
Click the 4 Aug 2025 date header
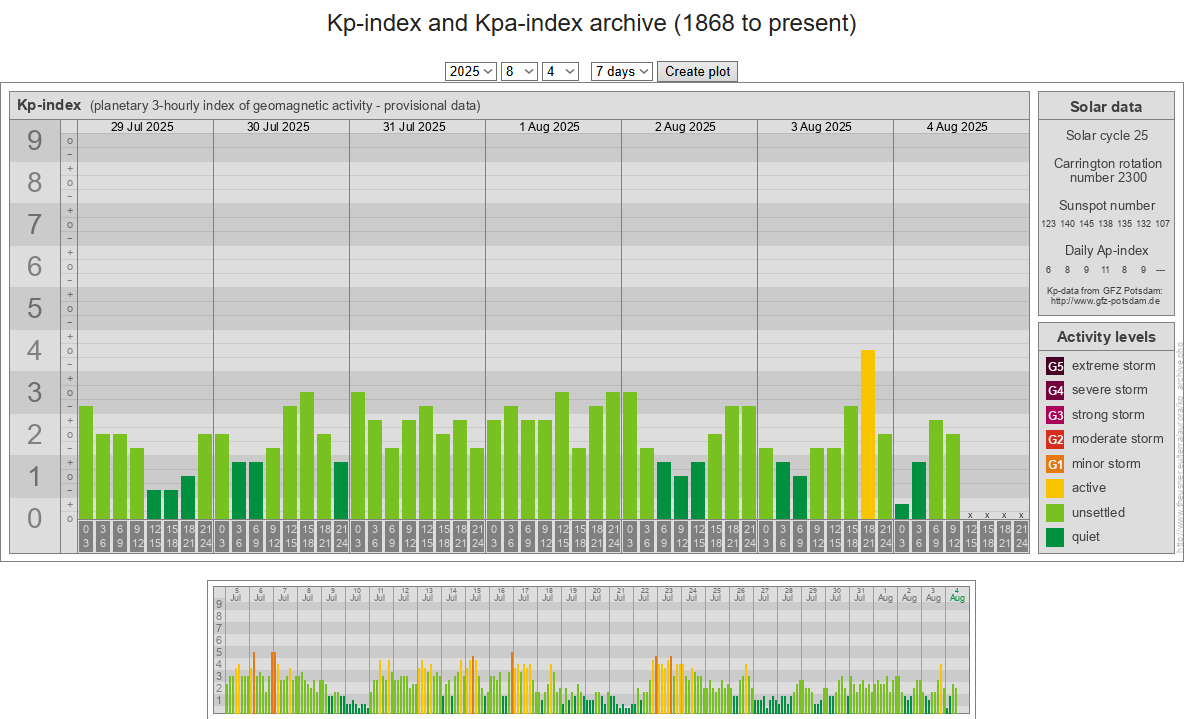pyautogui.click(x=957, y=127)
